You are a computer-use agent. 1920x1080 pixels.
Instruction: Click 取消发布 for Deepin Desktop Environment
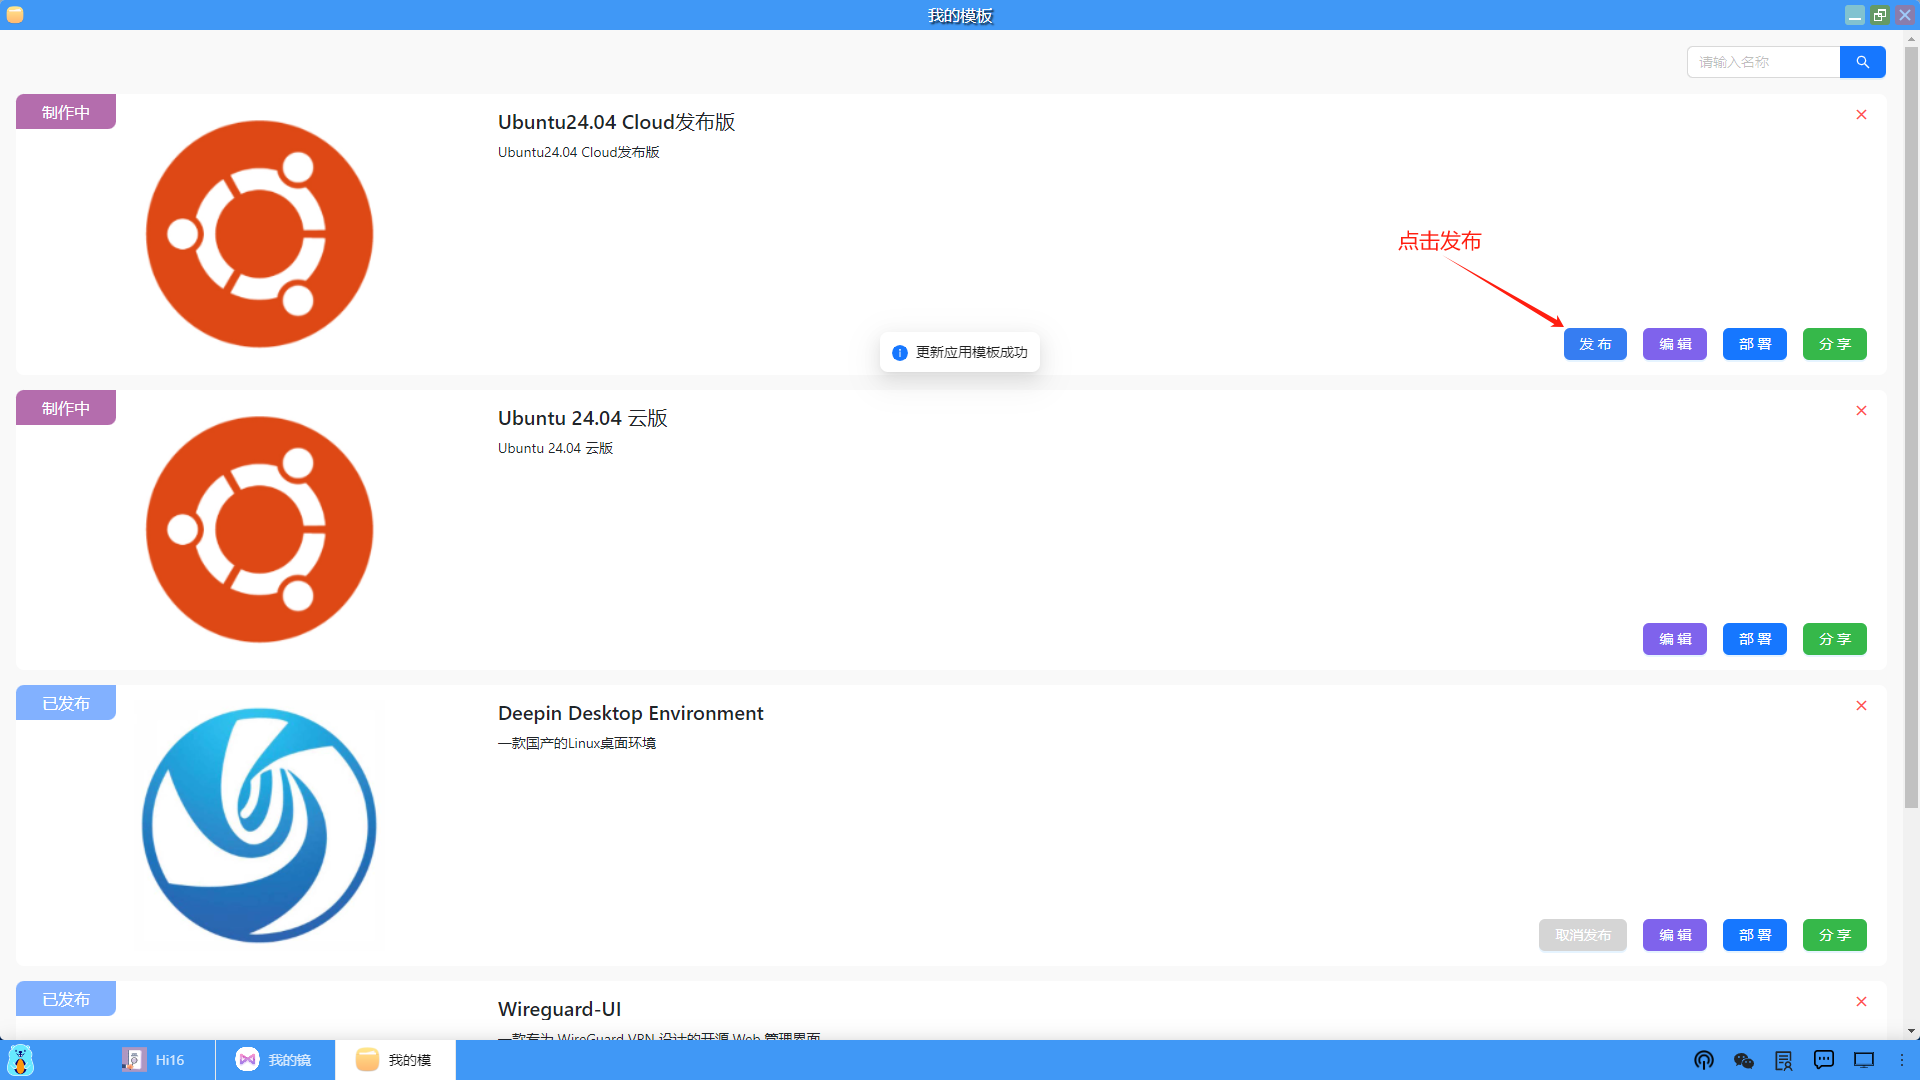[1582, 935]
